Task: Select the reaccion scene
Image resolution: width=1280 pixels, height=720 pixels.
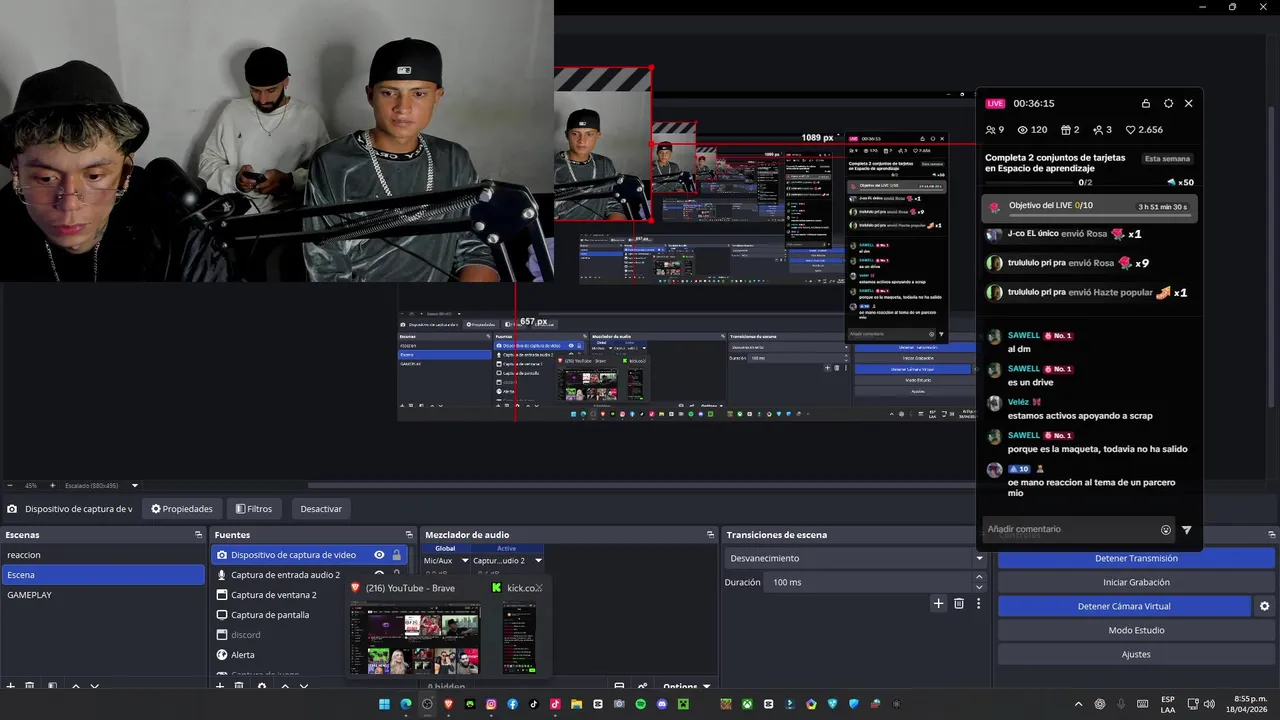Action: pos(104,555)
